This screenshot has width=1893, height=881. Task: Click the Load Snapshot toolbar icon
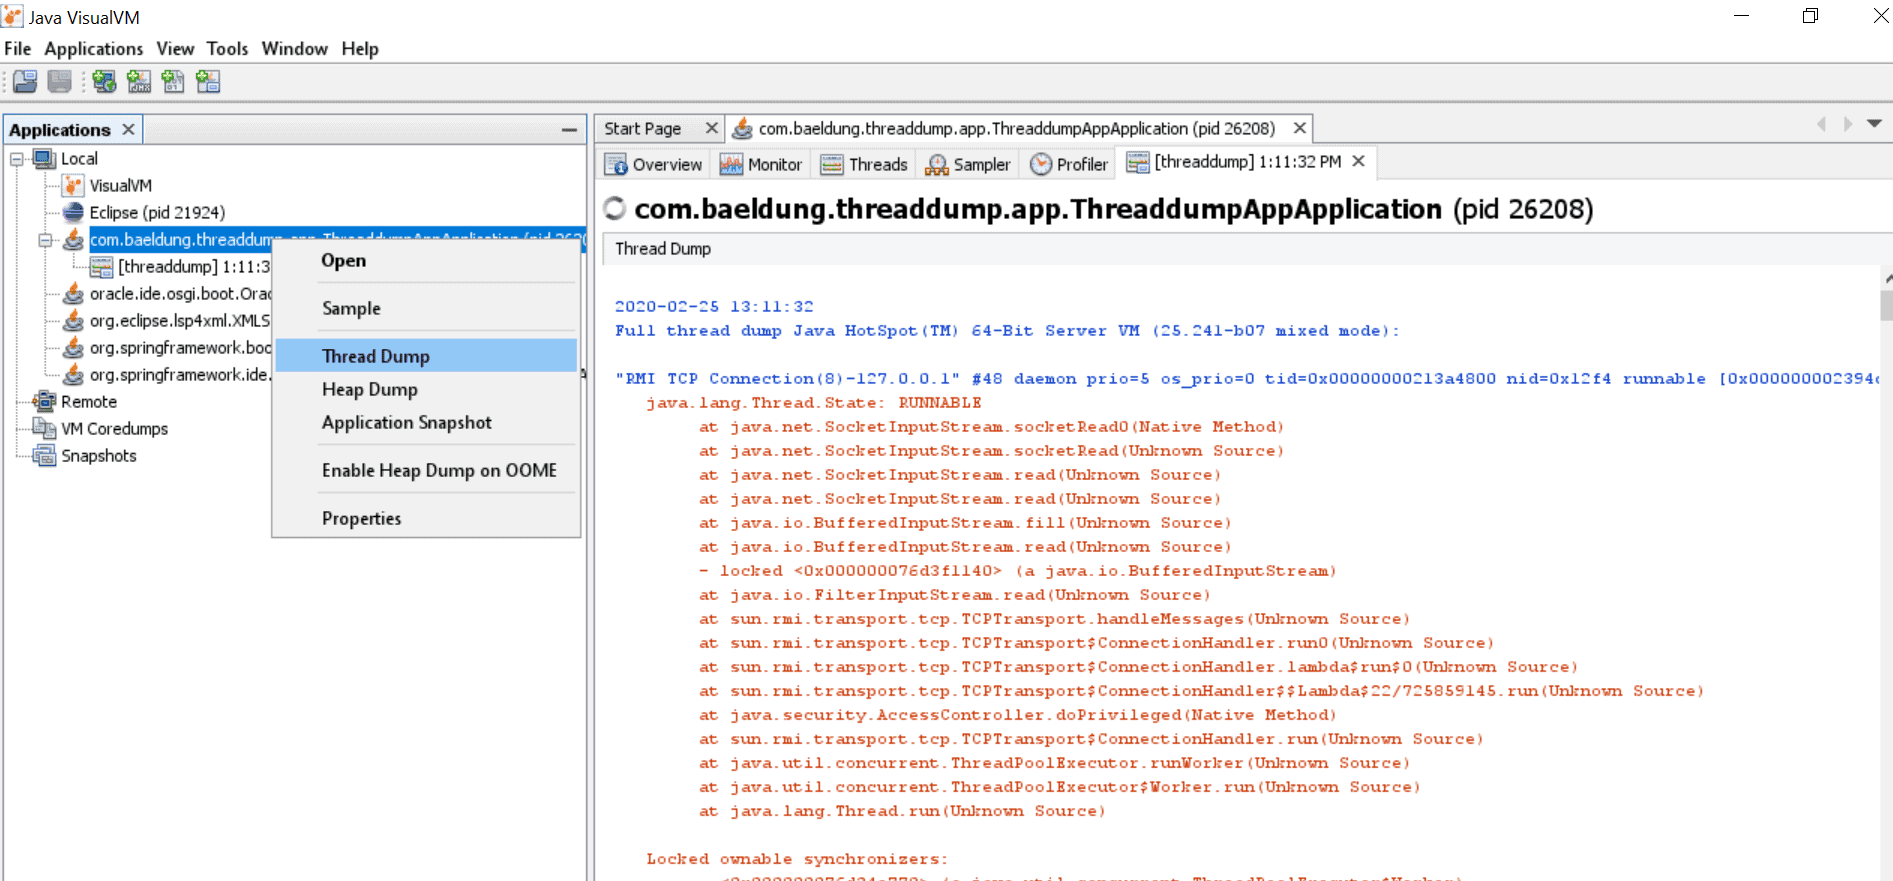[x=26, y=82]
